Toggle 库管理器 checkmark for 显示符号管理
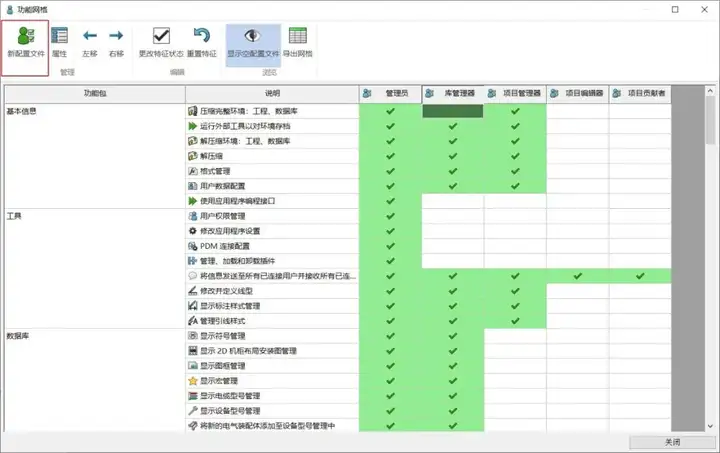720x453 pixels. coord(453,336)
